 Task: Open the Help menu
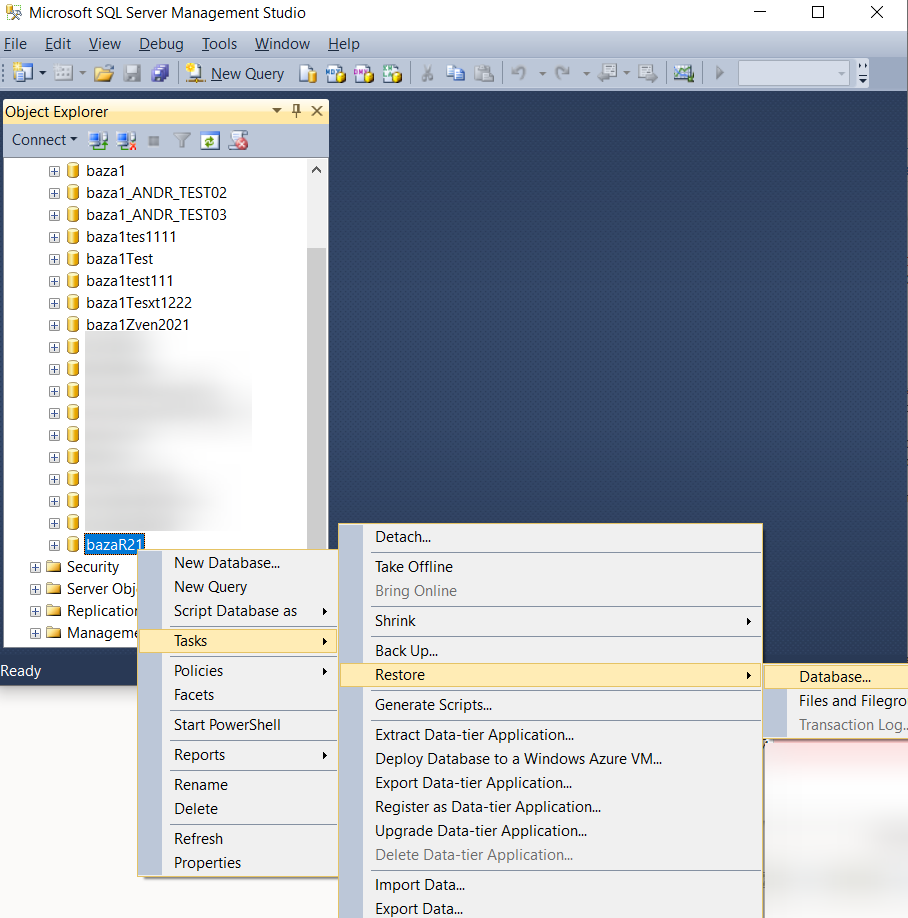tap(344, 44)
